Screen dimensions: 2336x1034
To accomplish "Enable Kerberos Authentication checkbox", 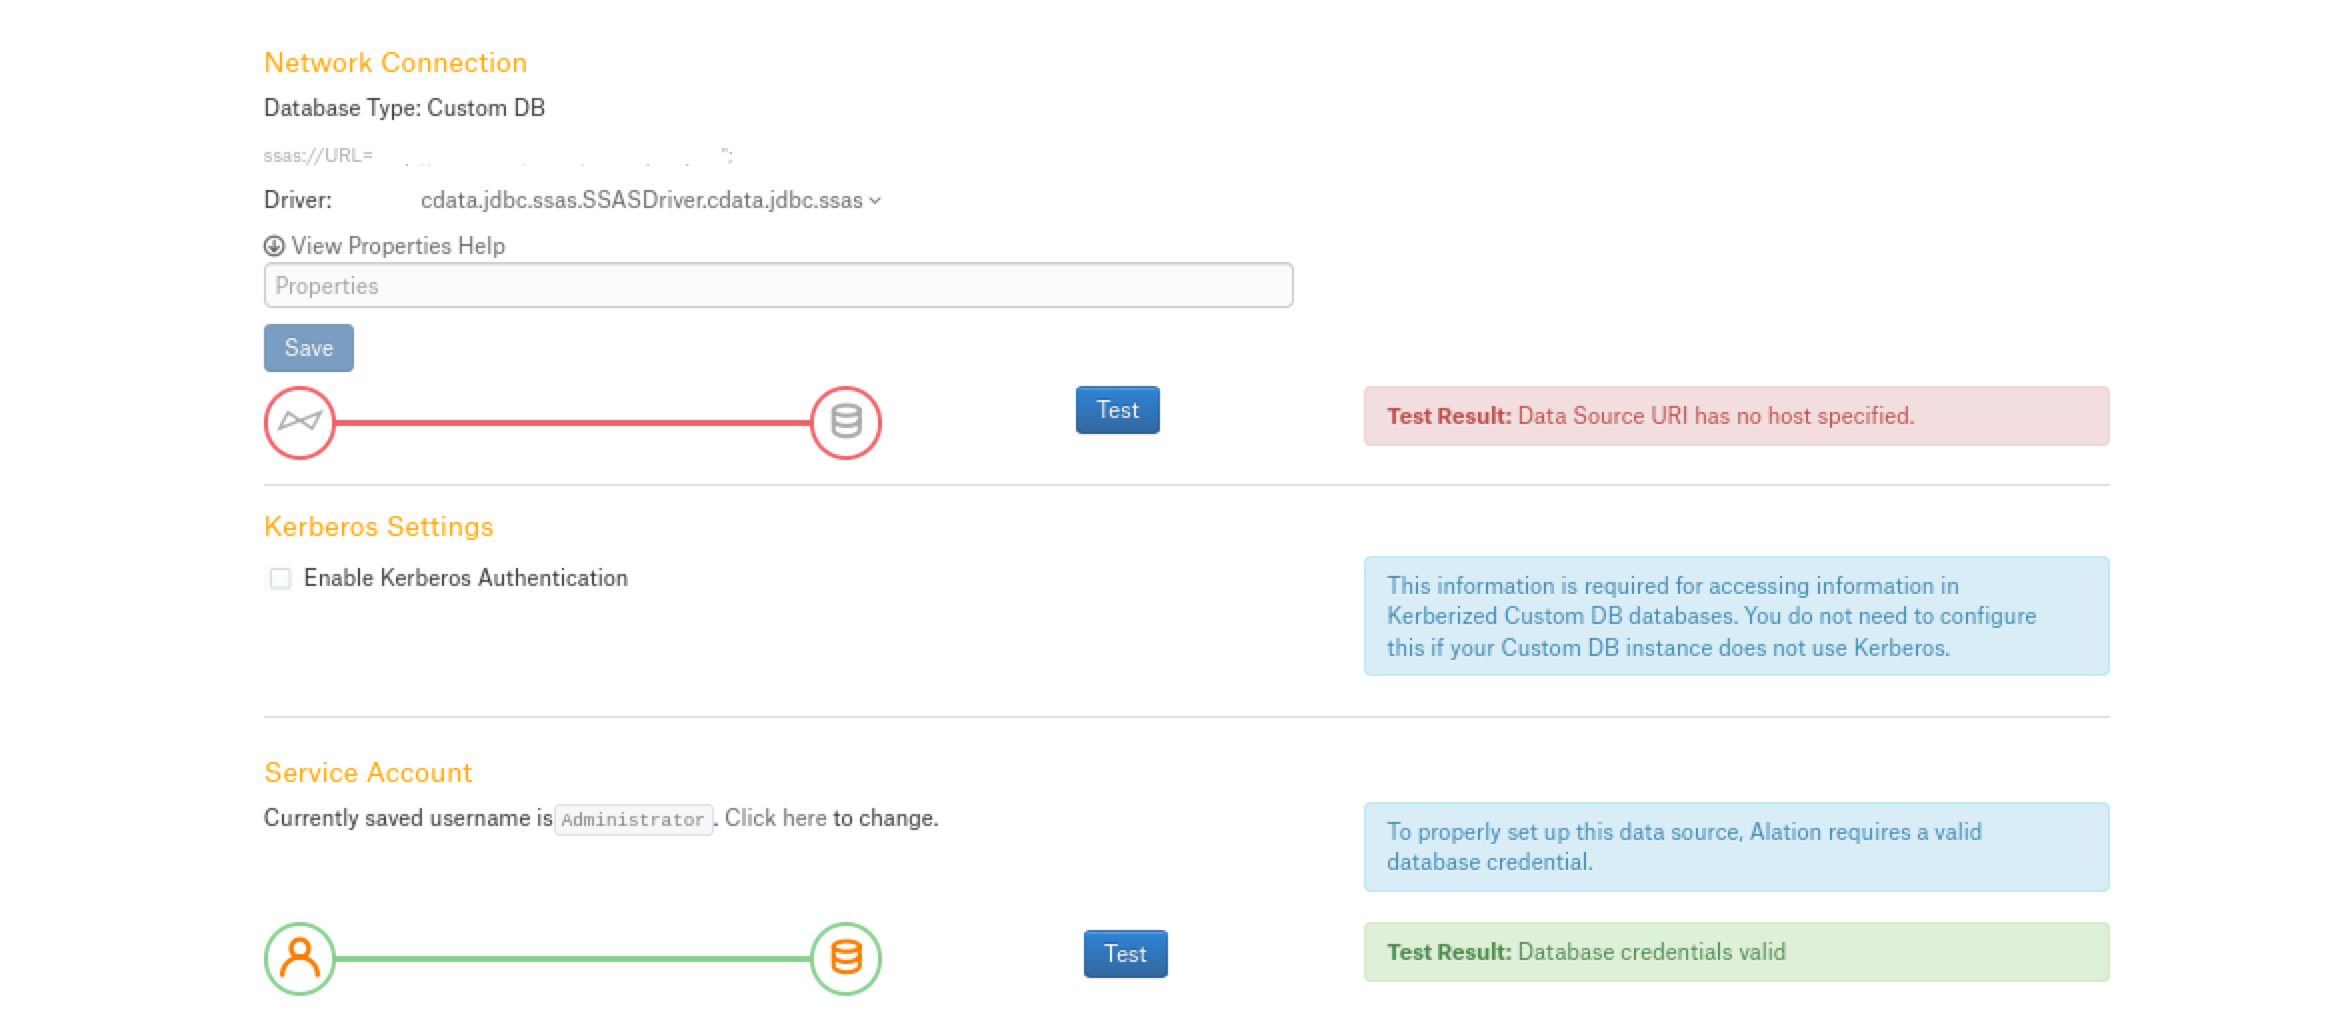I will point(280,578).
